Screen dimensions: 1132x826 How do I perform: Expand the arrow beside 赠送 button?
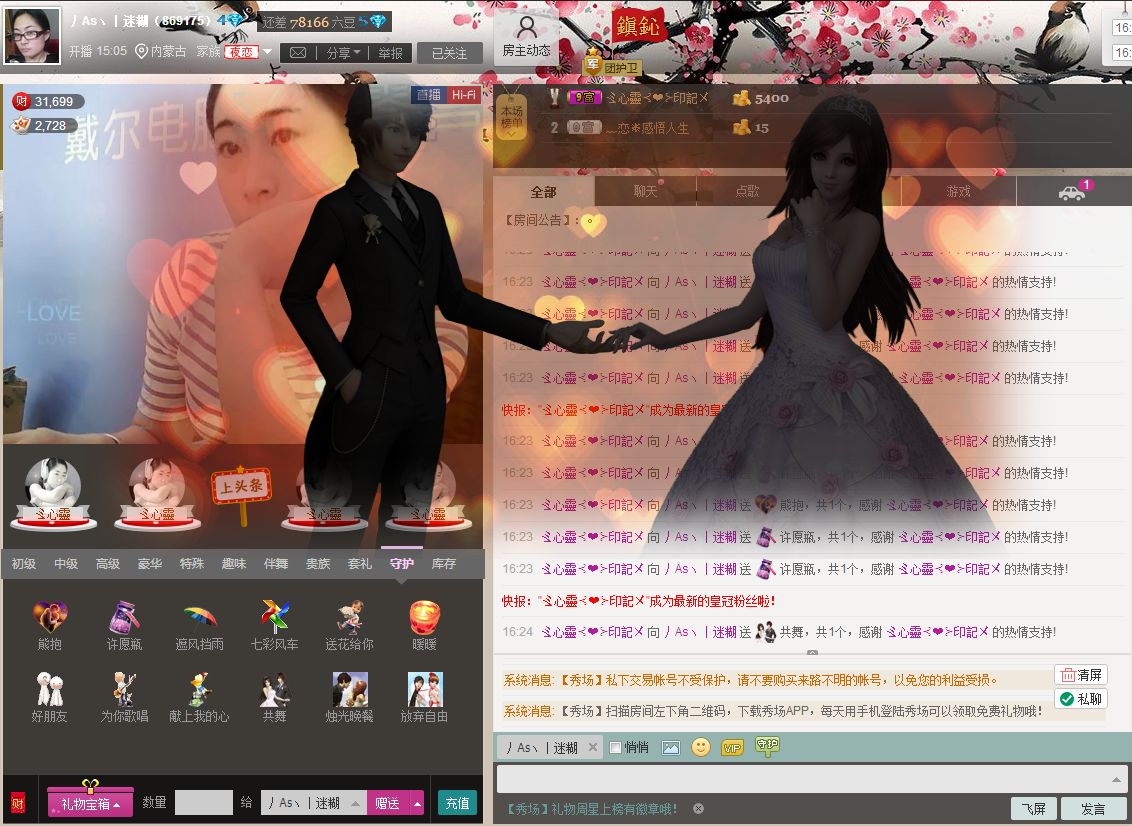coord(417,803)
